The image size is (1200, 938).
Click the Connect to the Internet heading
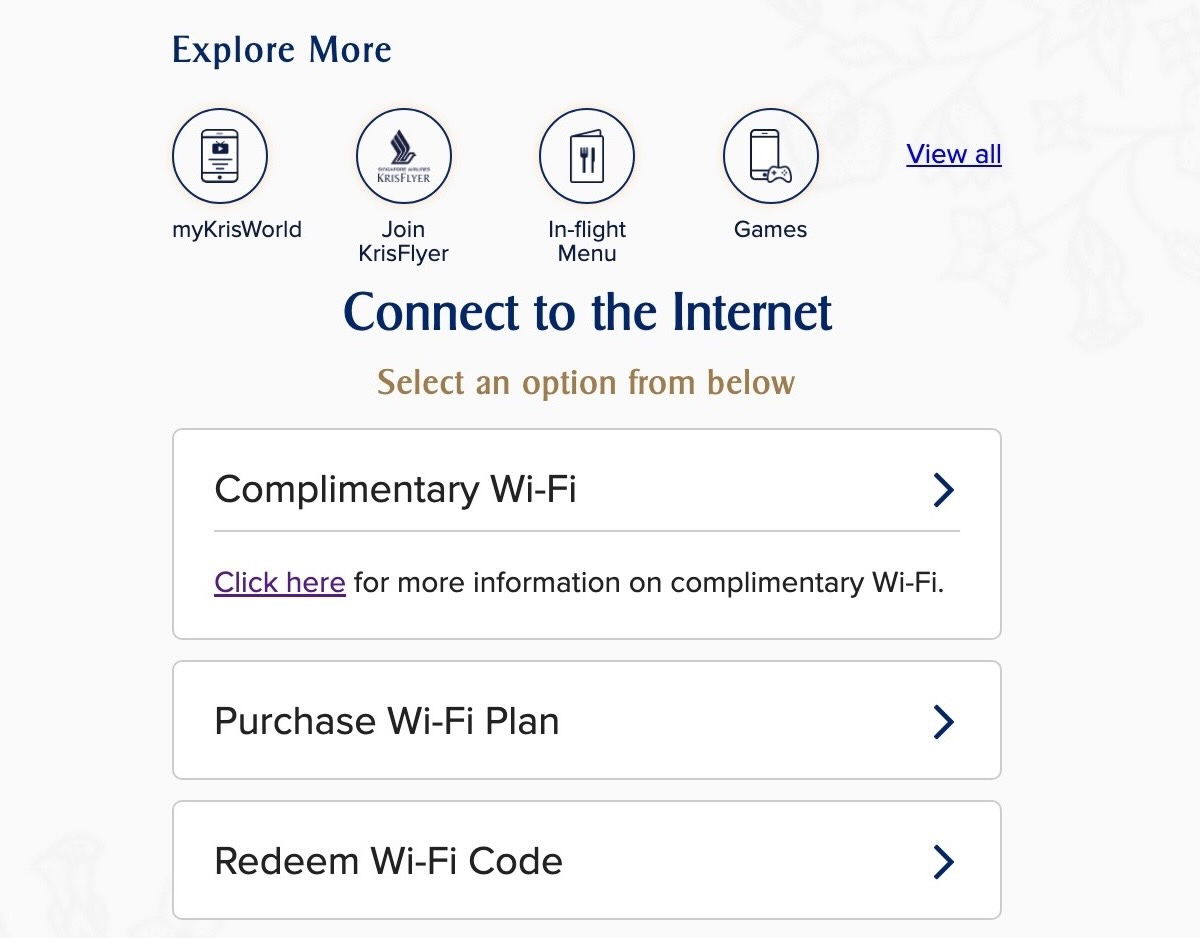tap(587, 311)
